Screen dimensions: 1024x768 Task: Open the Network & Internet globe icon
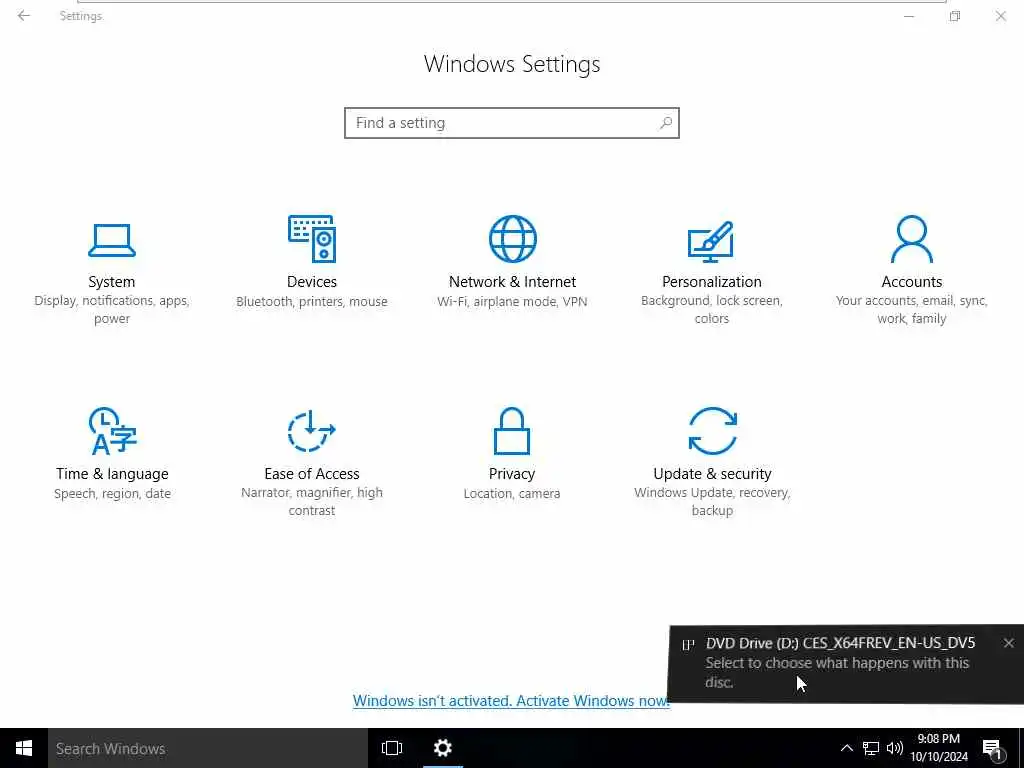513,239
